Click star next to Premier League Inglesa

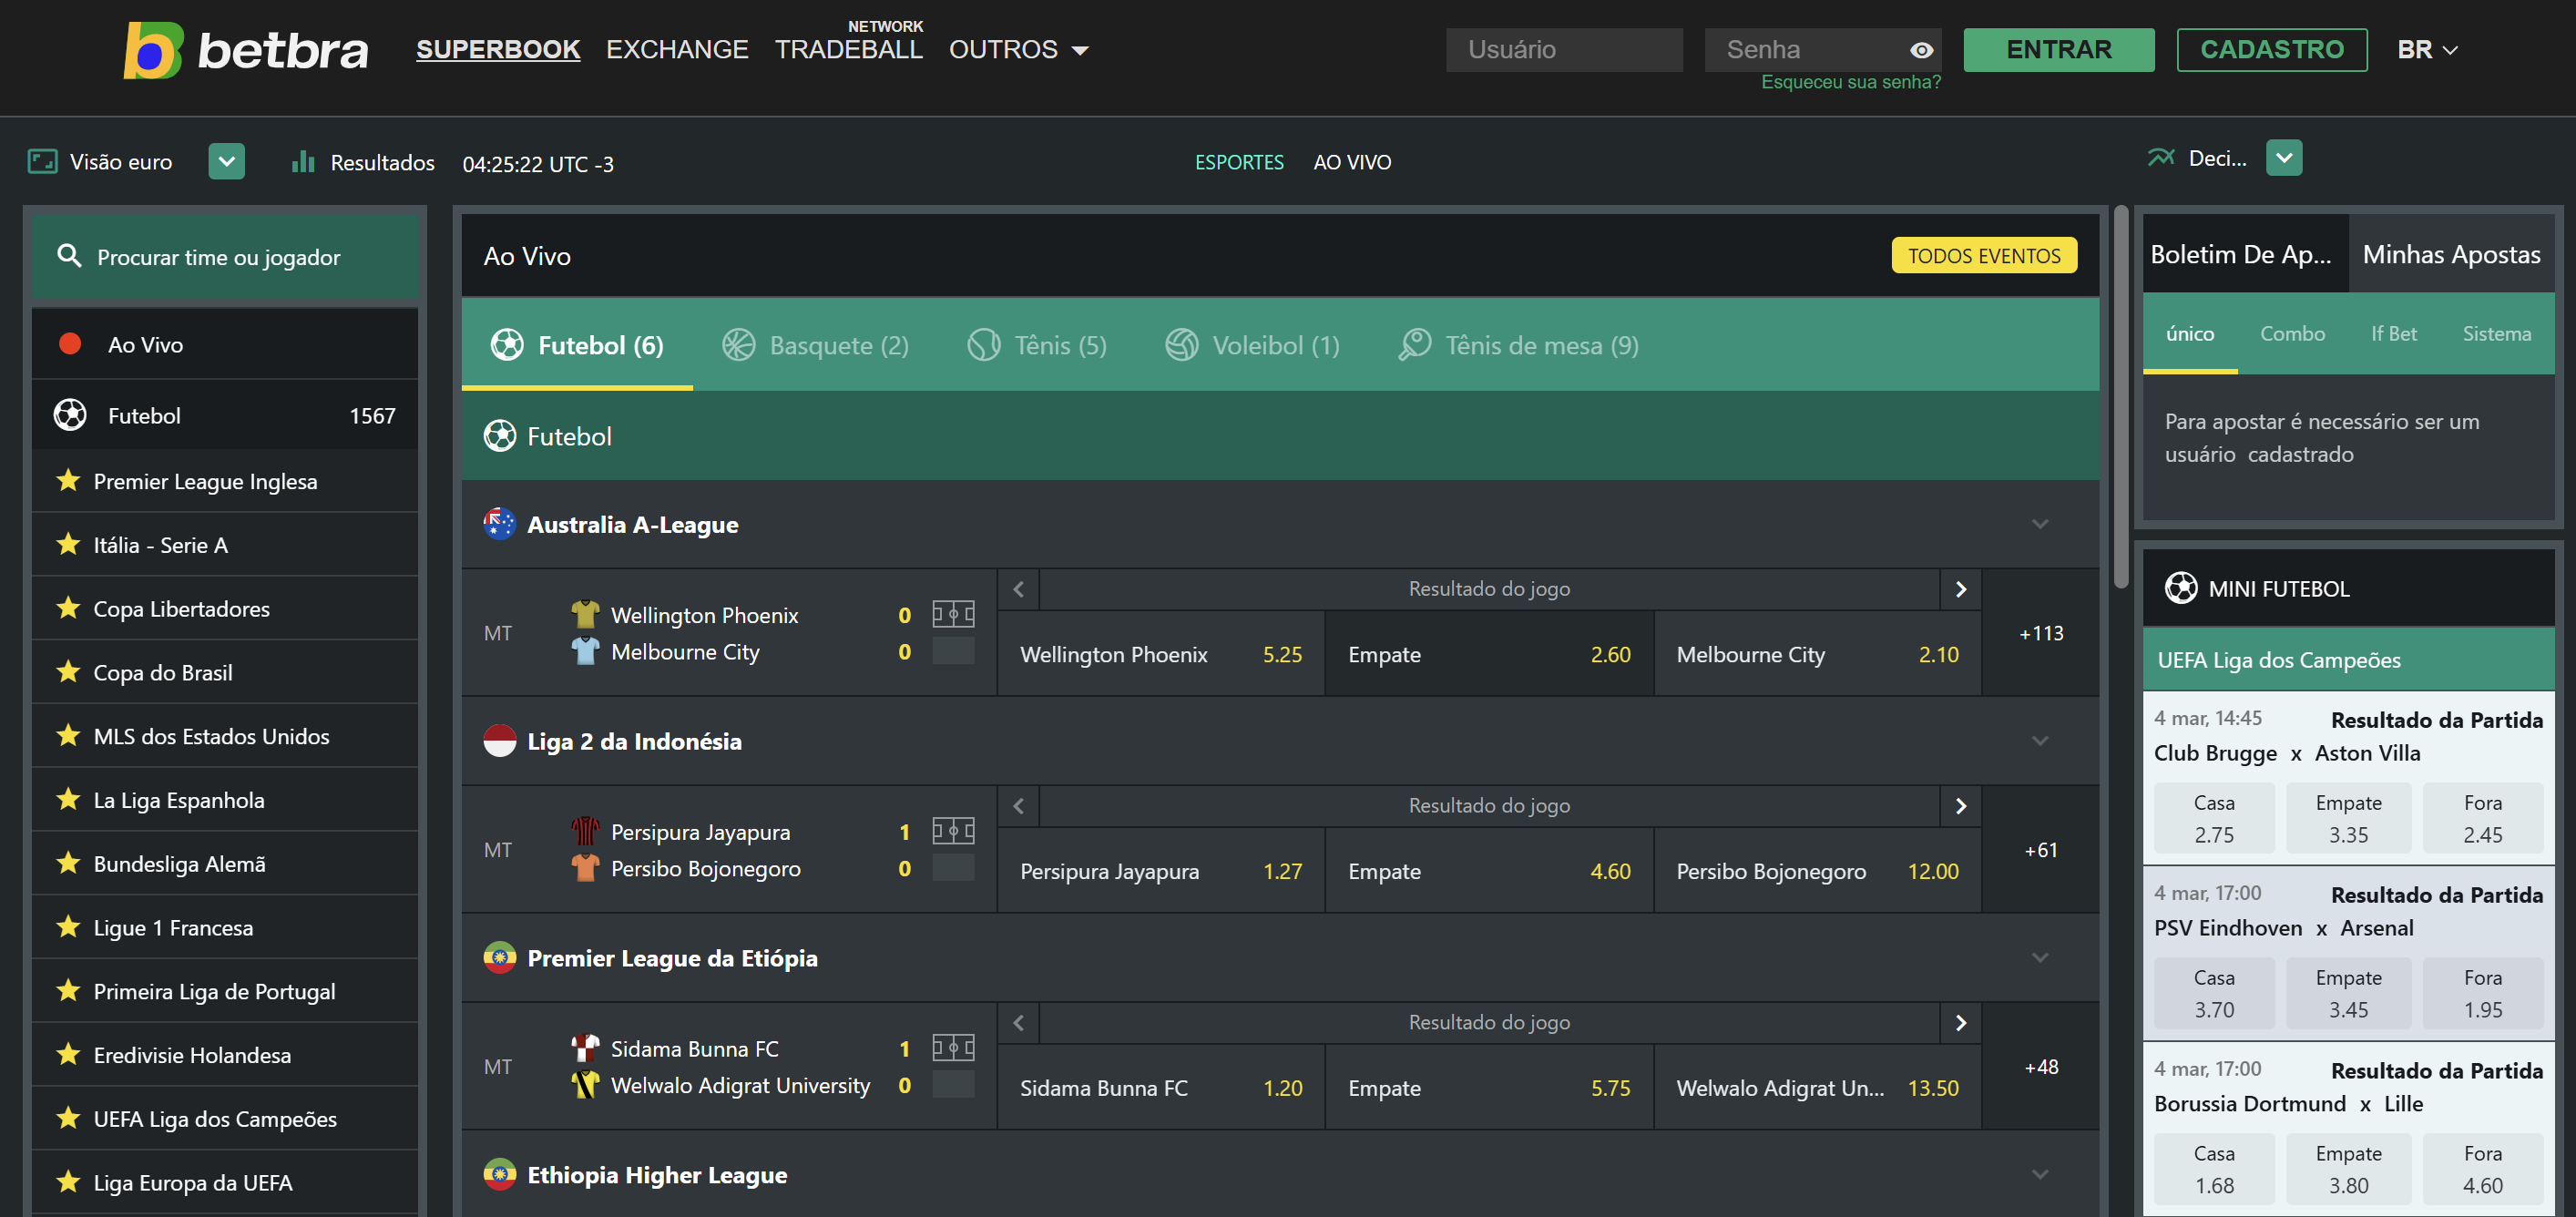pyautogui.click(x=68, y=480)
